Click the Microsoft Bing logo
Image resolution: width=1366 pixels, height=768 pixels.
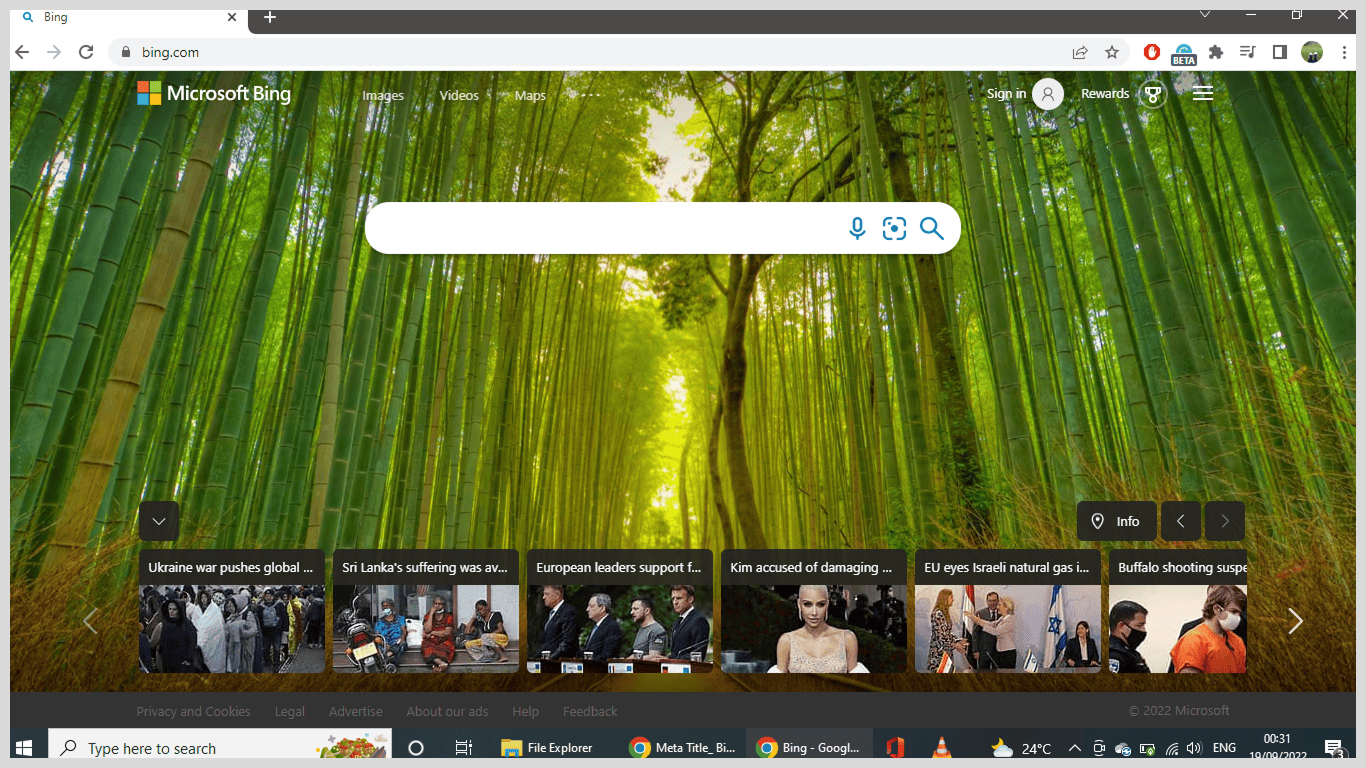[x=213, y=93]
